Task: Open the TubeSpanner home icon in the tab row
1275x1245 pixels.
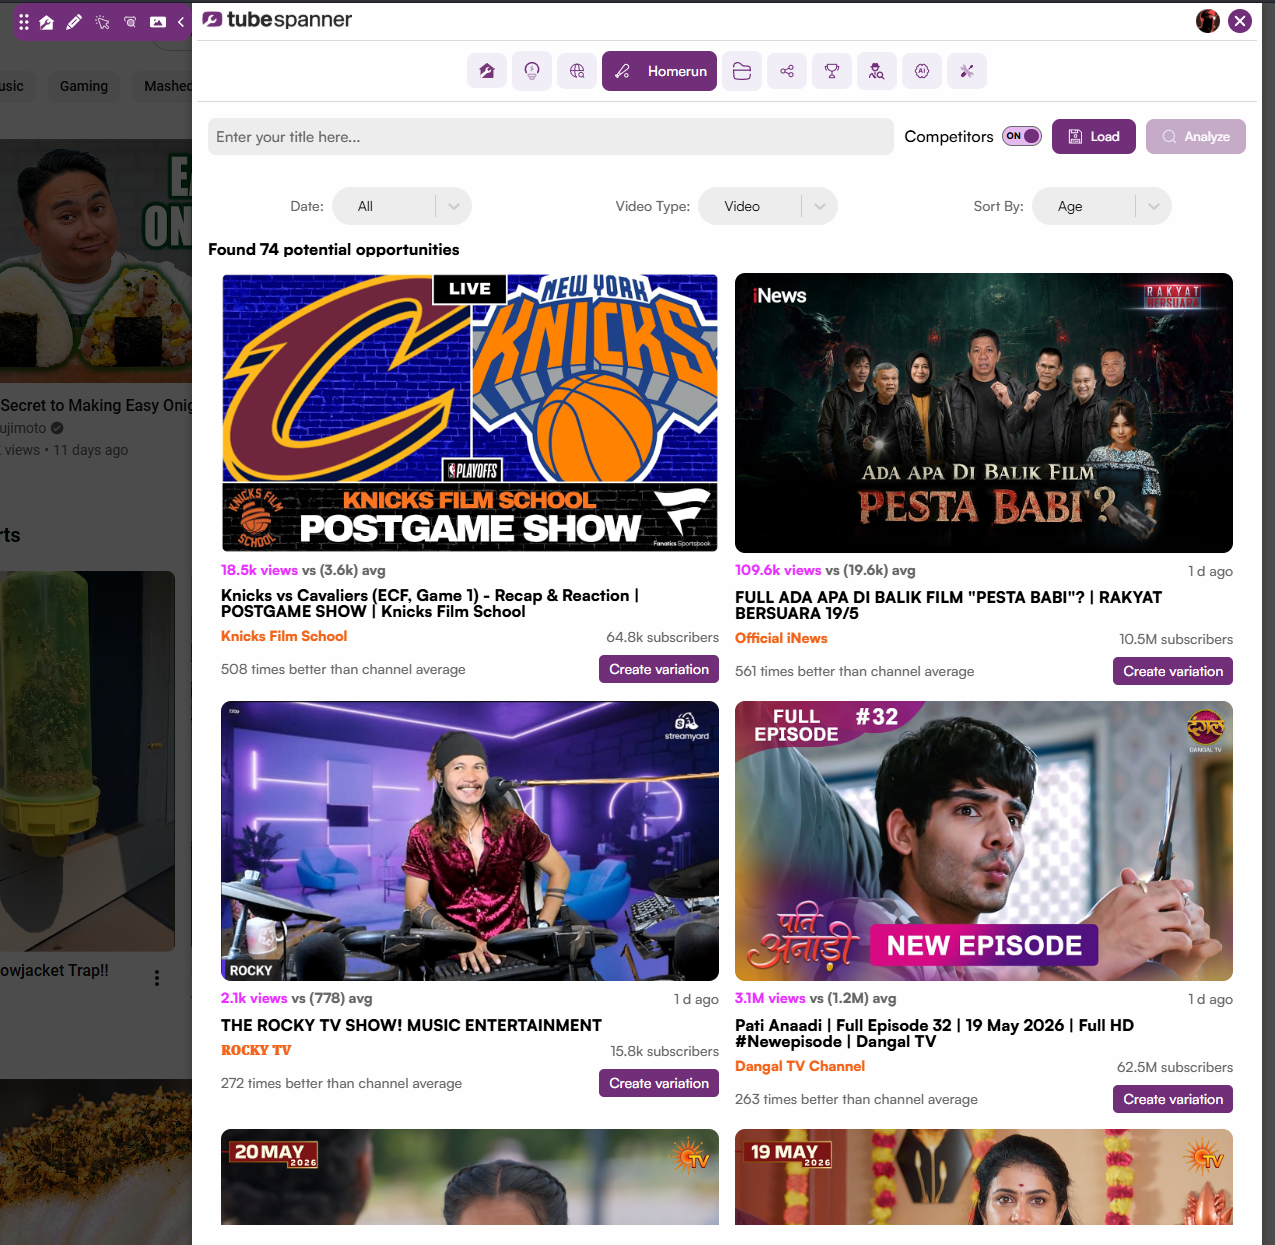Action: click(x=487, y=71)
